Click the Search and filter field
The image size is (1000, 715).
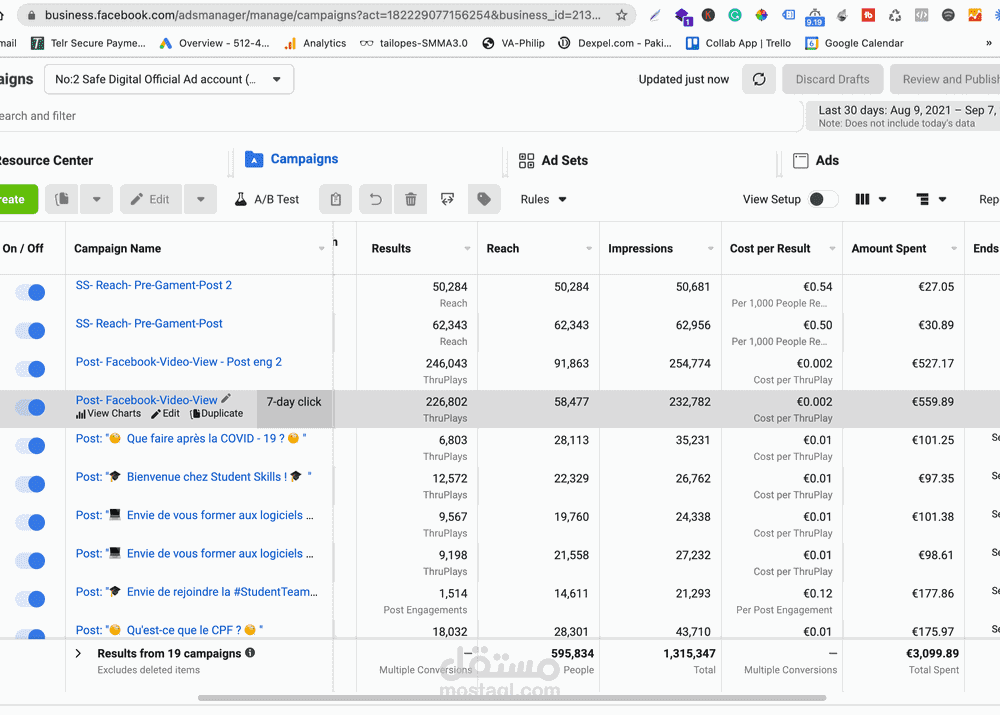click(401, 116)
